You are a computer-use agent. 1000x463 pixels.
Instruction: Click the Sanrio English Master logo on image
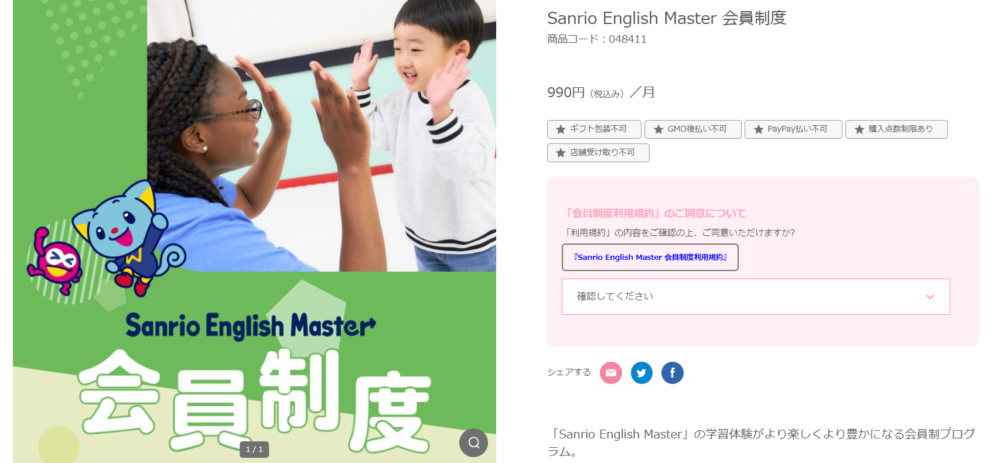click(x=251, y=325)
